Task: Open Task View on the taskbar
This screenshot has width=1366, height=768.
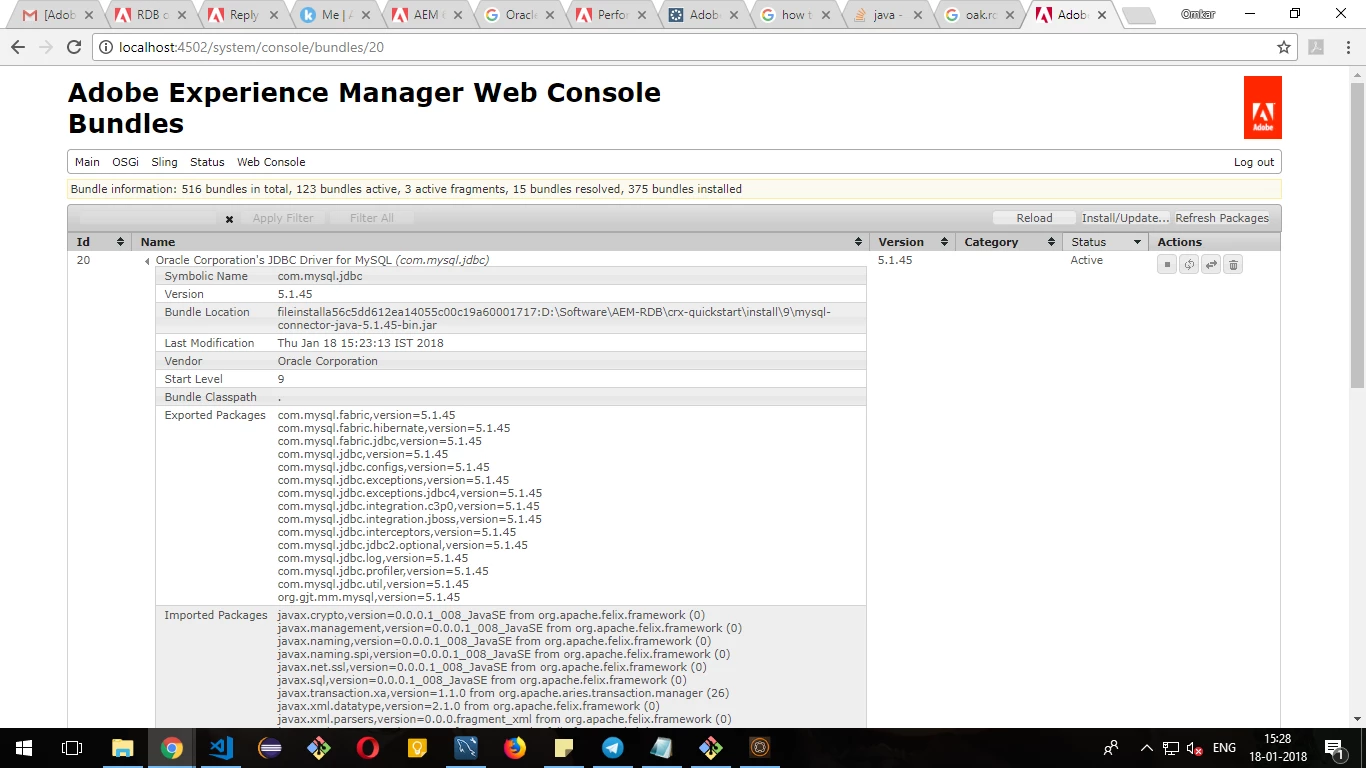Action: click(71, 747)
